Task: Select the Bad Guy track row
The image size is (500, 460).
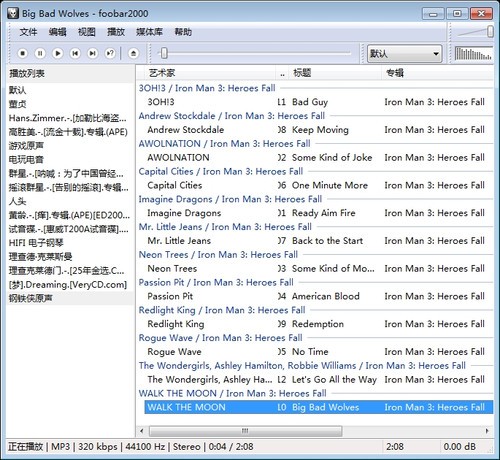Action: pos(318,102)
